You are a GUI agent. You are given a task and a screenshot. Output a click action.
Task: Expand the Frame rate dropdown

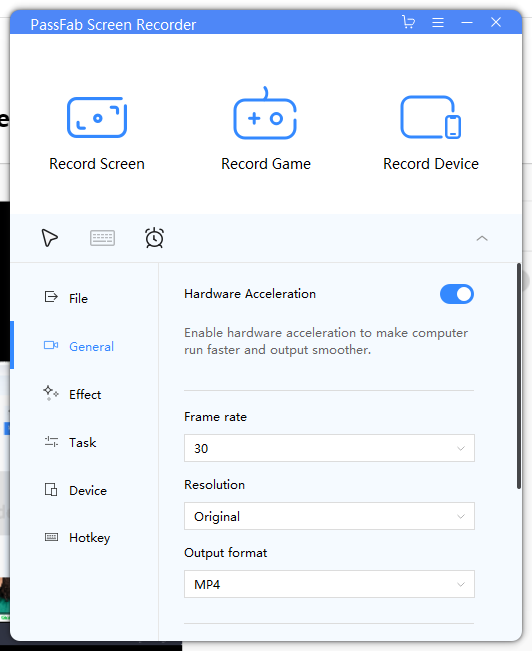click(x=329, y=448)
